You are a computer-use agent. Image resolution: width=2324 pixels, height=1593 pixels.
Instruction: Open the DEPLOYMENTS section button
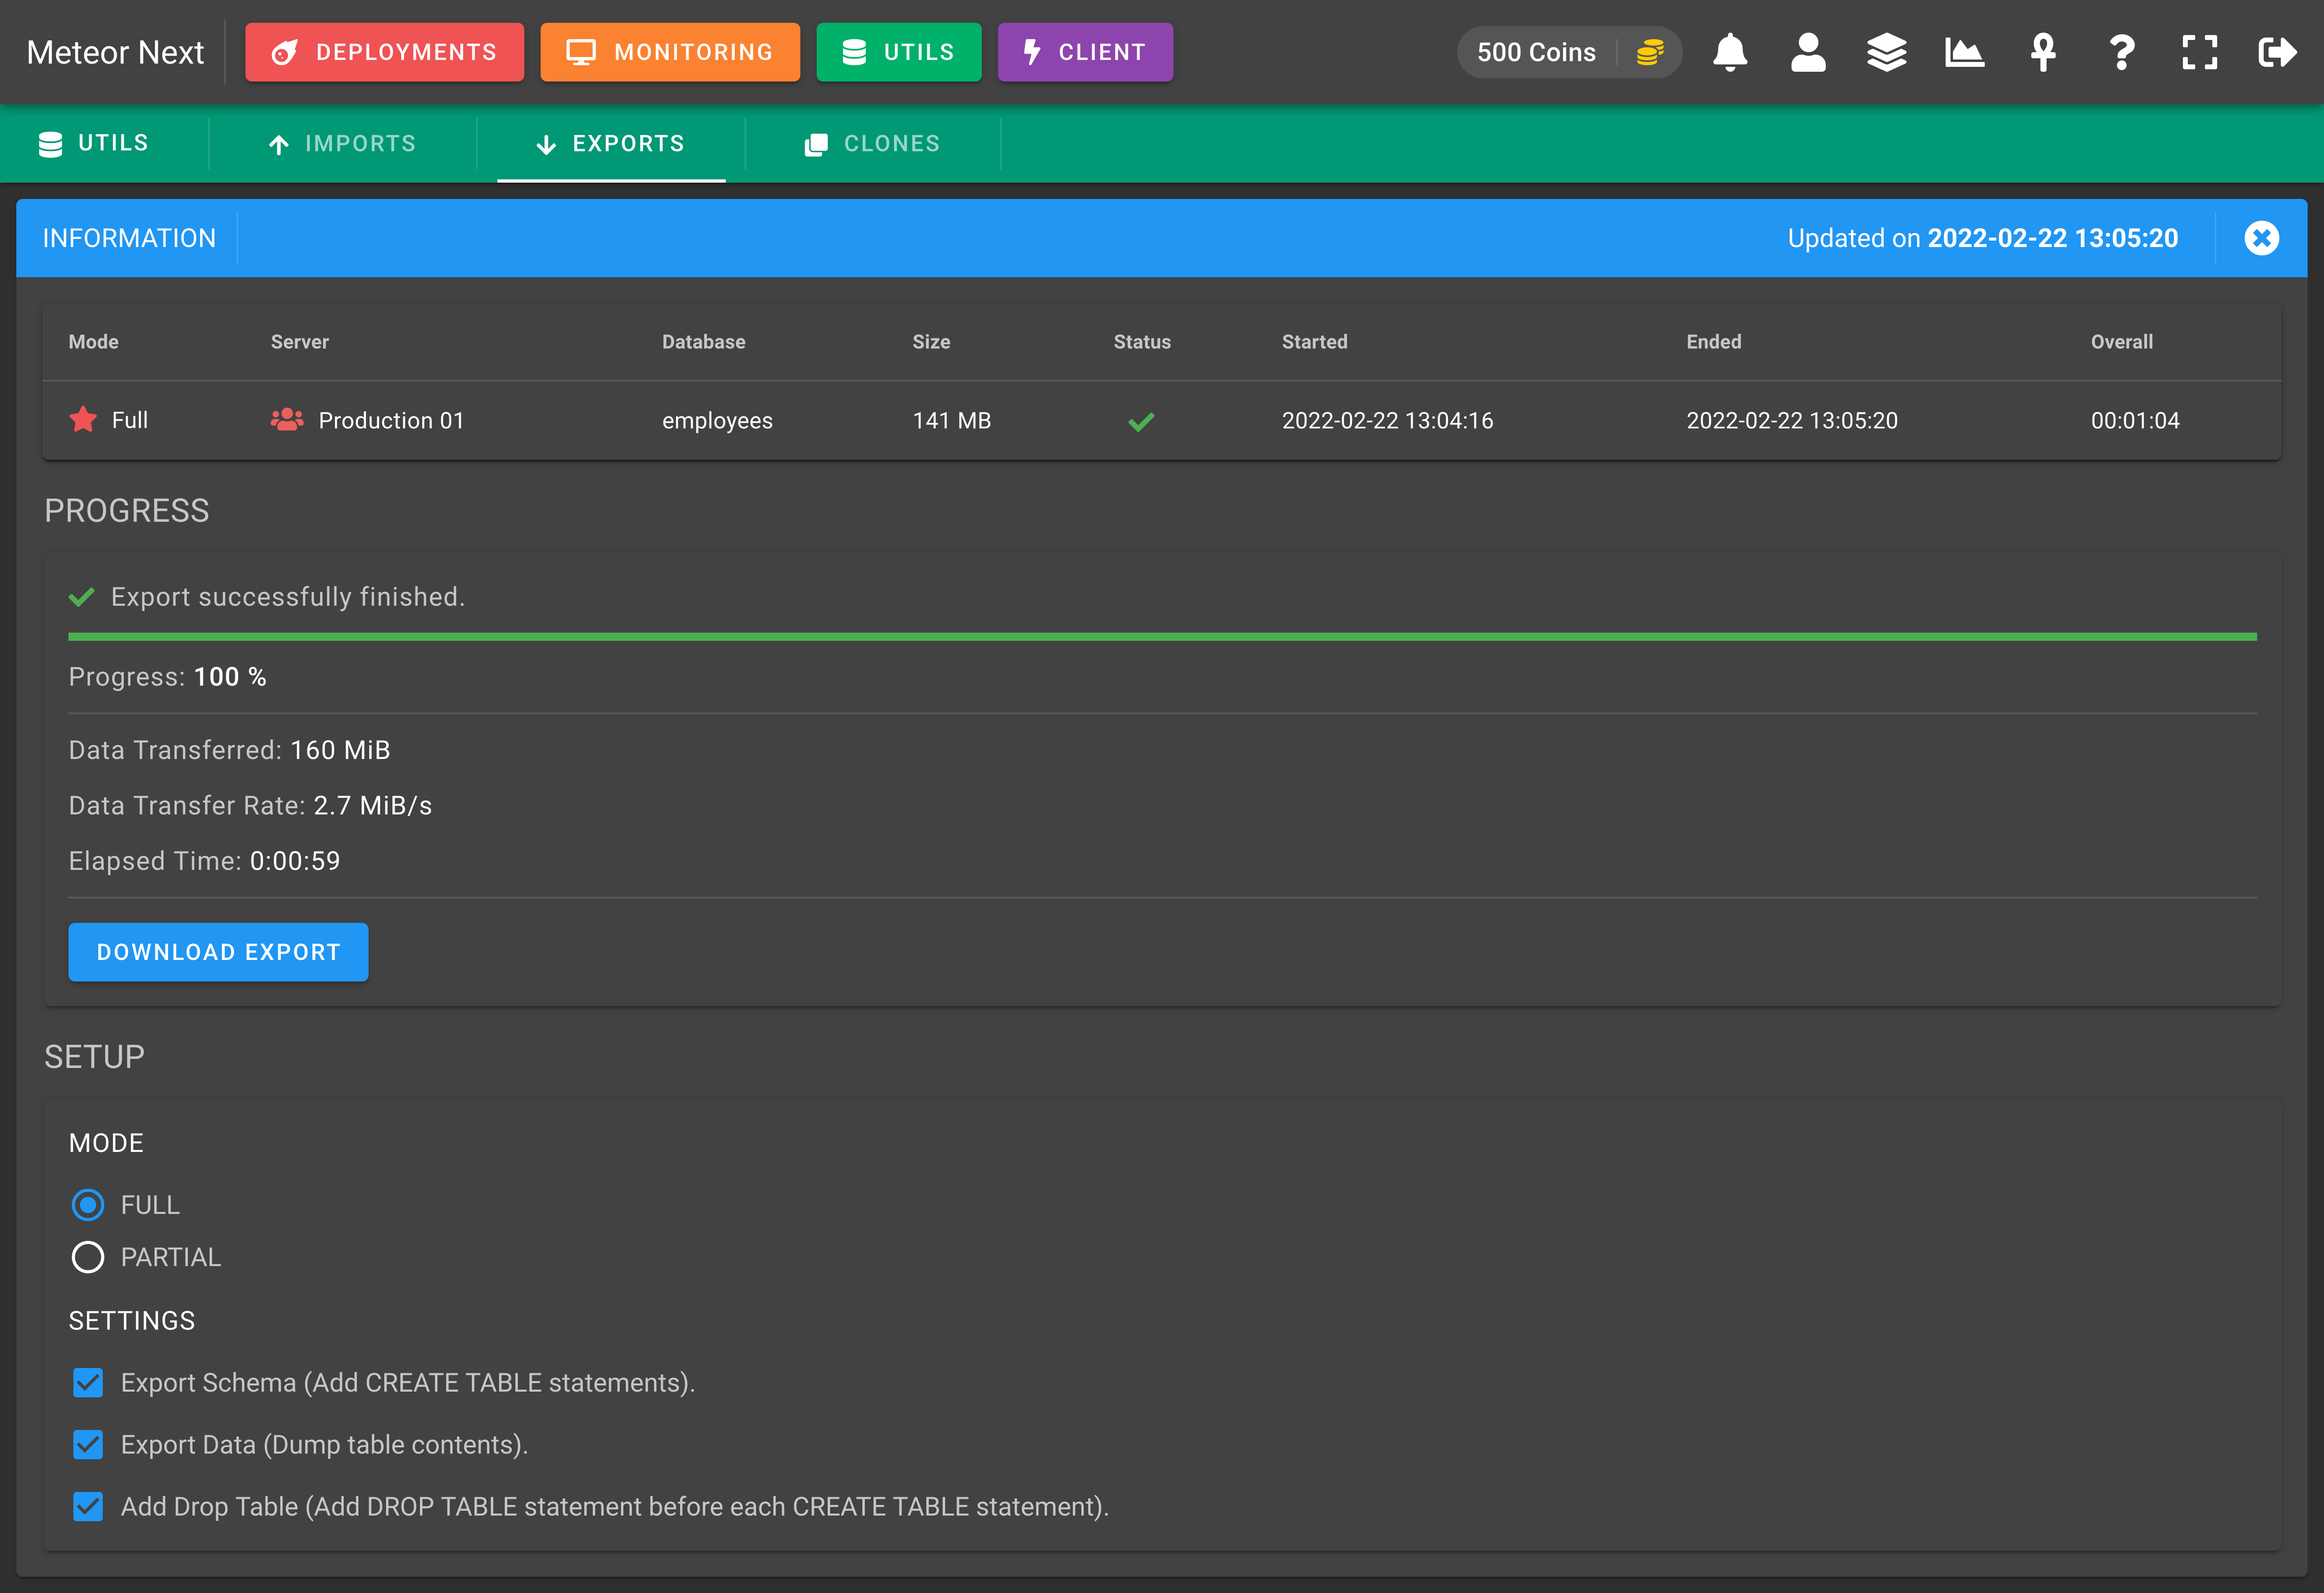click(384, 52)
